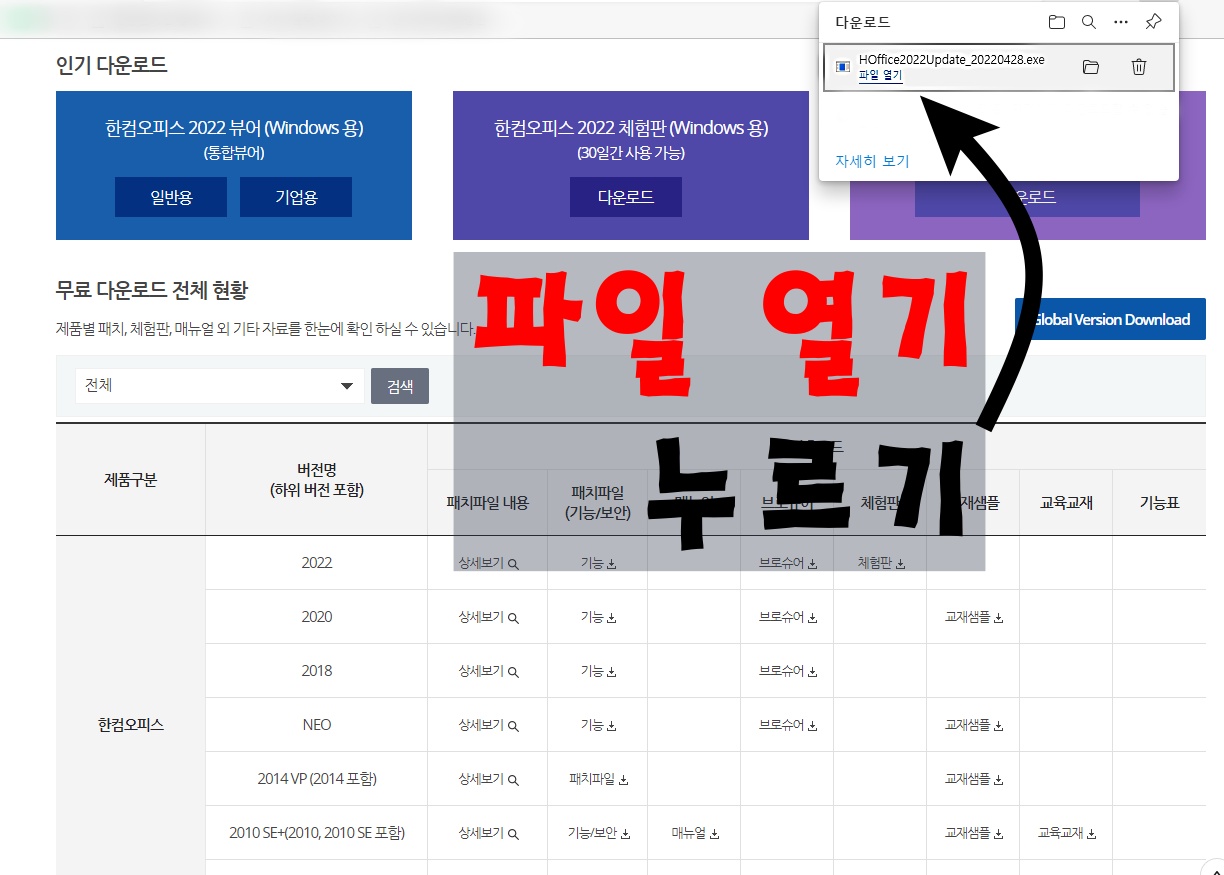Click the 2022 version cell

316,563
